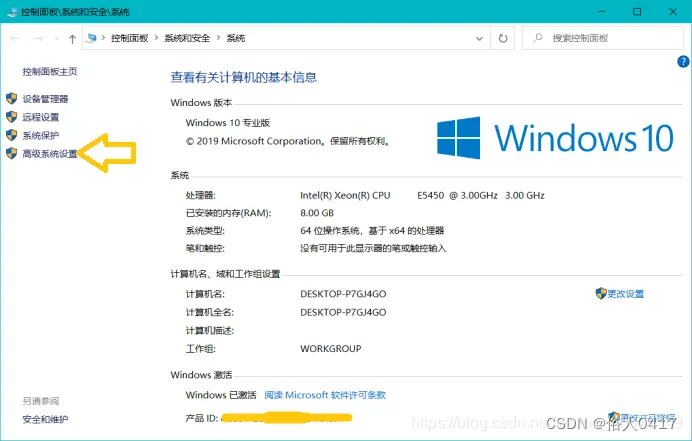Viewport: 692px width, 441px height.
Task: Open Device Manager (设备管理器) link
Action: [45, 99]
